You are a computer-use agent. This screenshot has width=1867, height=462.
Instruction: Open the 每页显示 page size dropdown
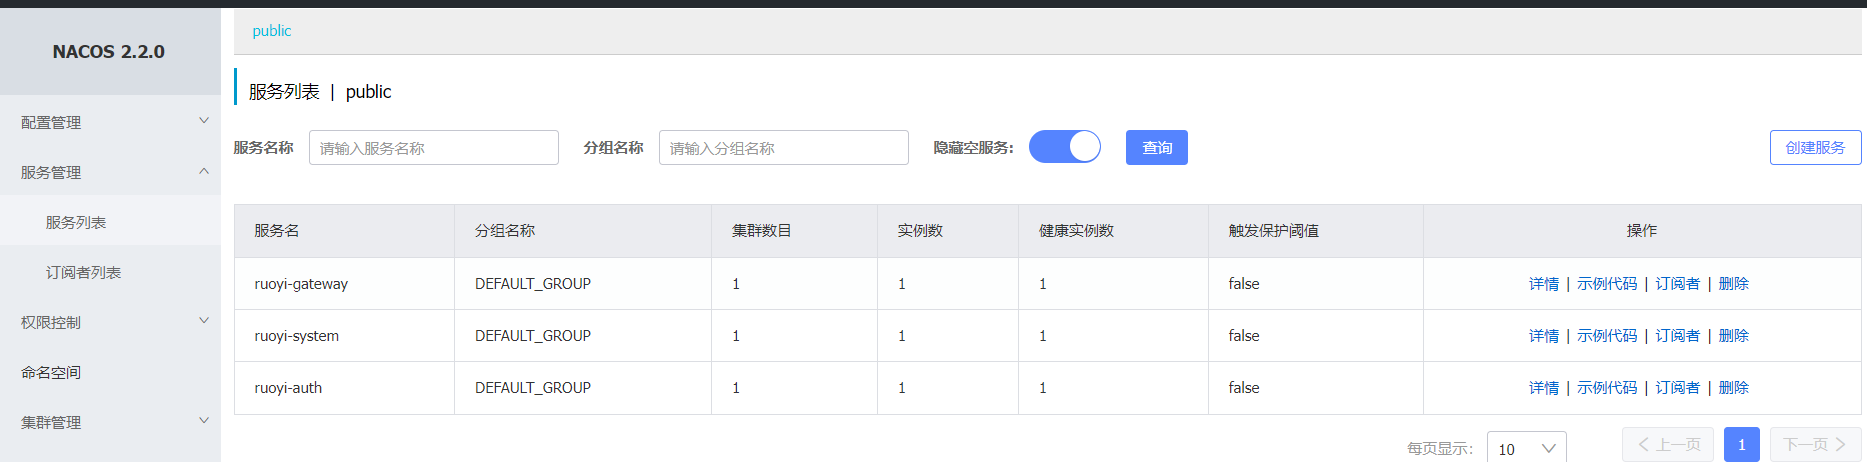(1526, 448)
